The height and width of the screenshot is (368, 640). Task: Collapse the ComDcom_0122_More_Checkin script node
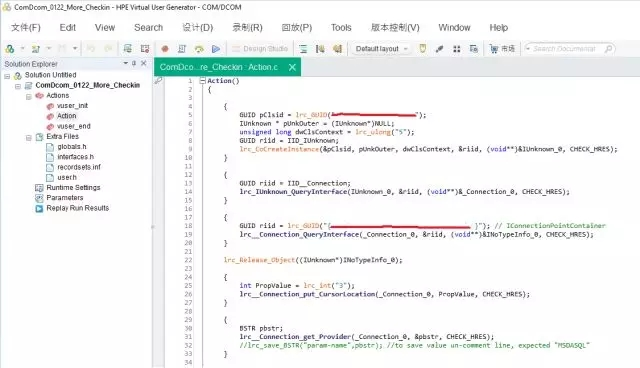pos(18,86)
